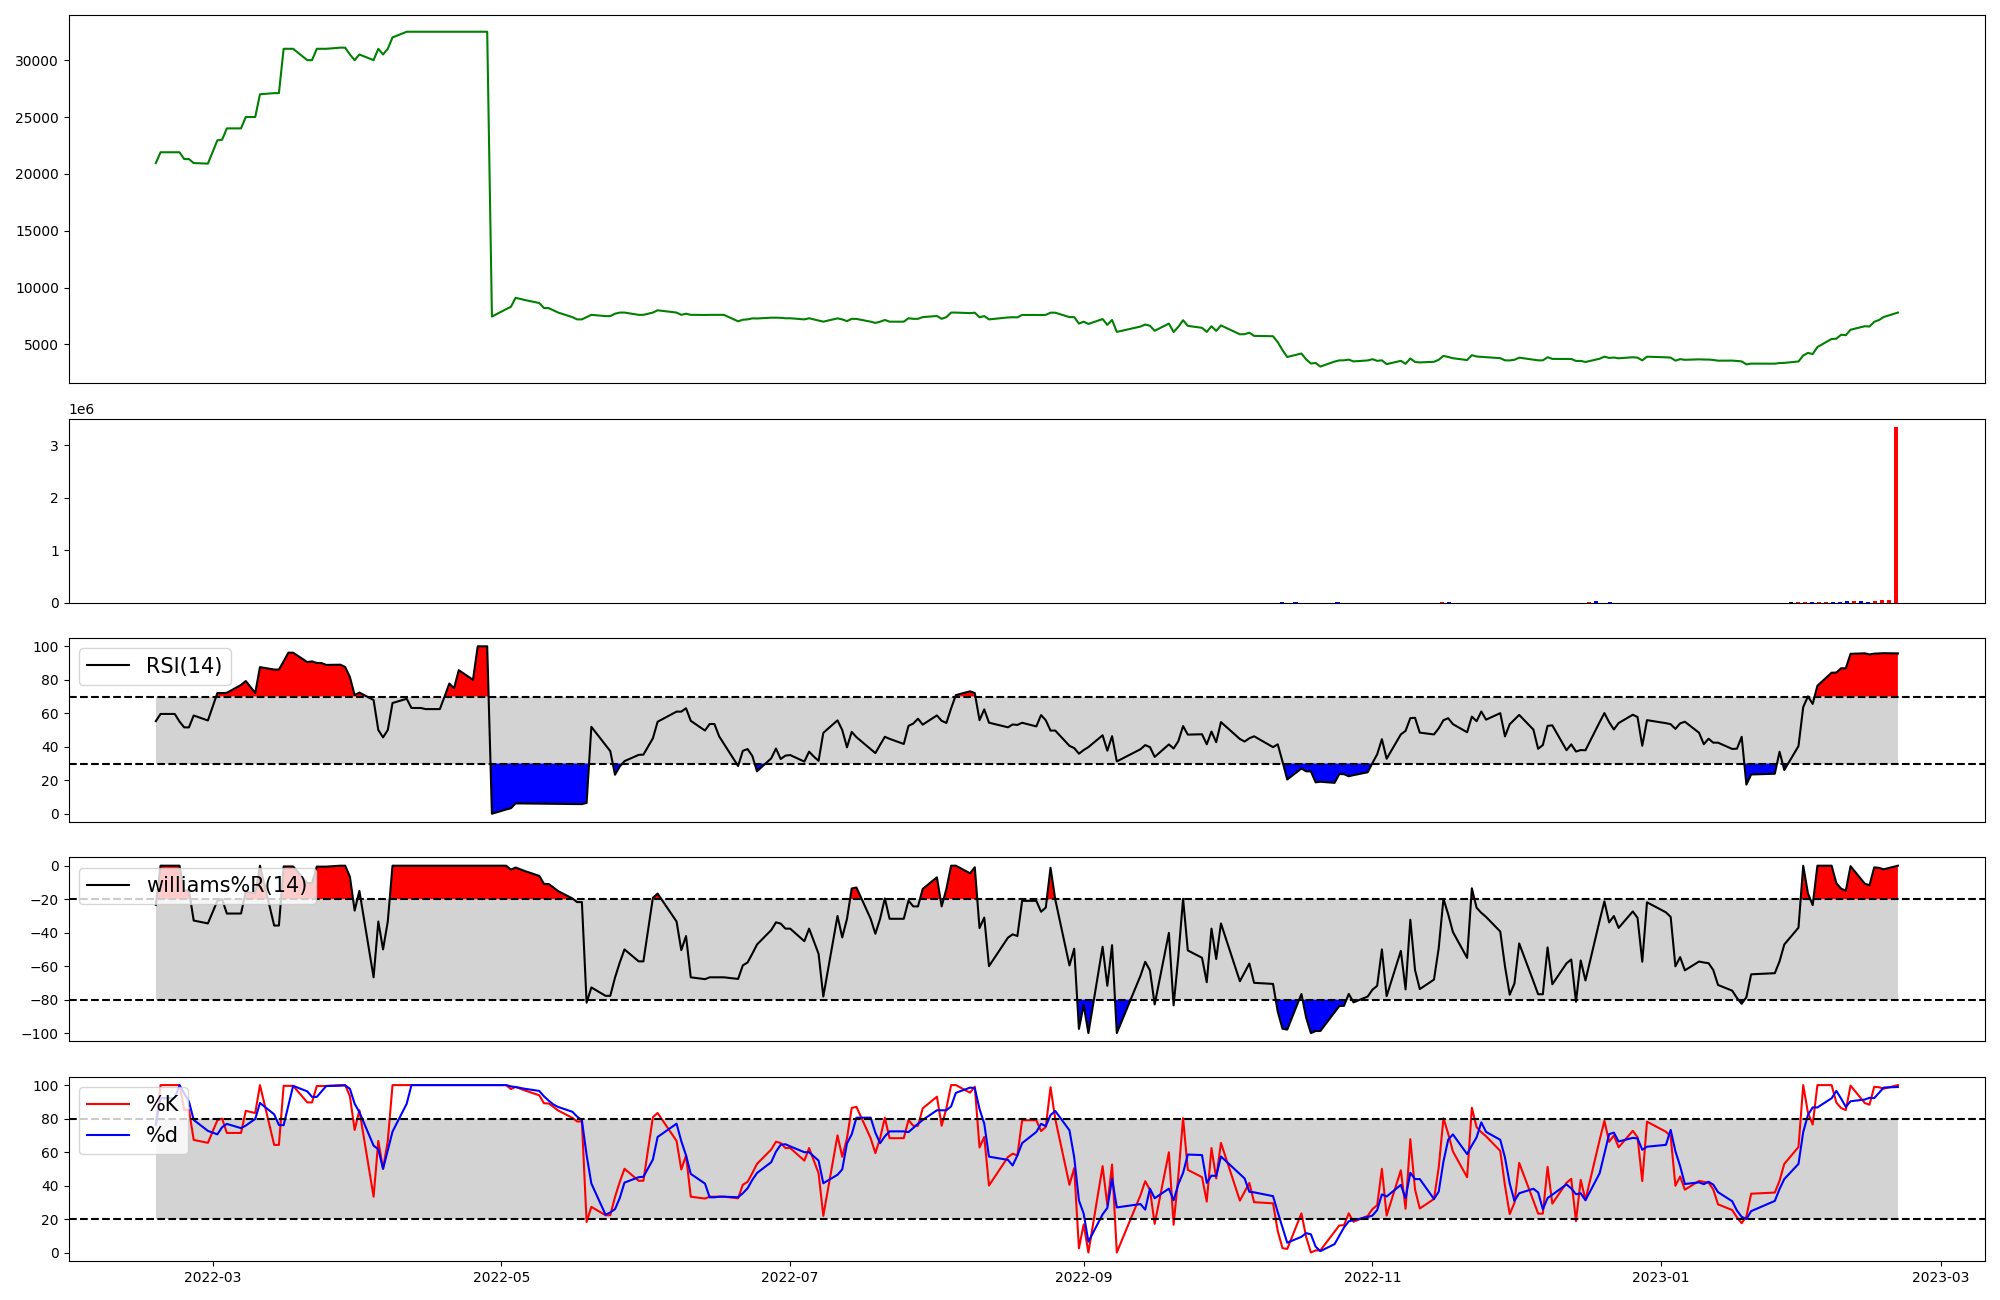This screenshot has width=2000, height=1300.
Task: Click the RSI(14) legend label
Action: (x=184, y=666)
